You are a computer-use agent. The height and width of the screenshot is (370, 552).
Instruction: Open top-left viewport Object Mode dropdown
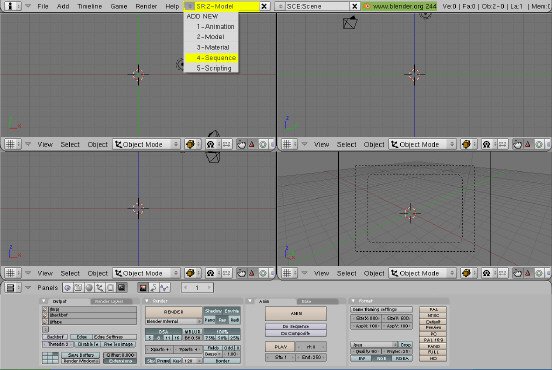pos(146,144)
